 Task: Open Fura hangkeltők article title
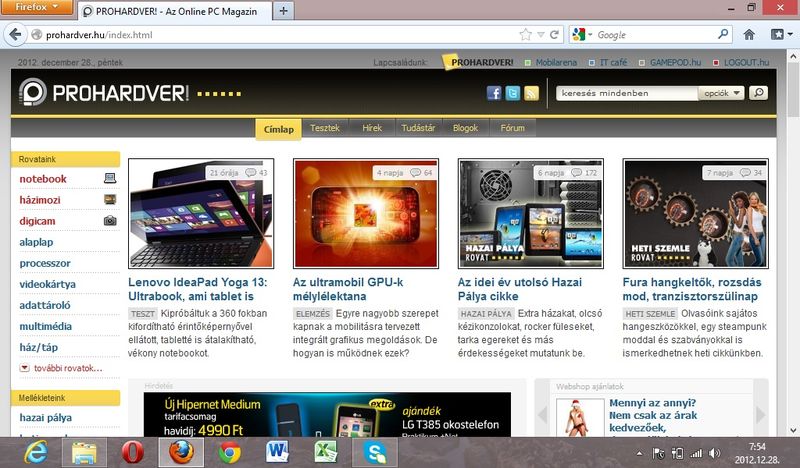[692, 289]
